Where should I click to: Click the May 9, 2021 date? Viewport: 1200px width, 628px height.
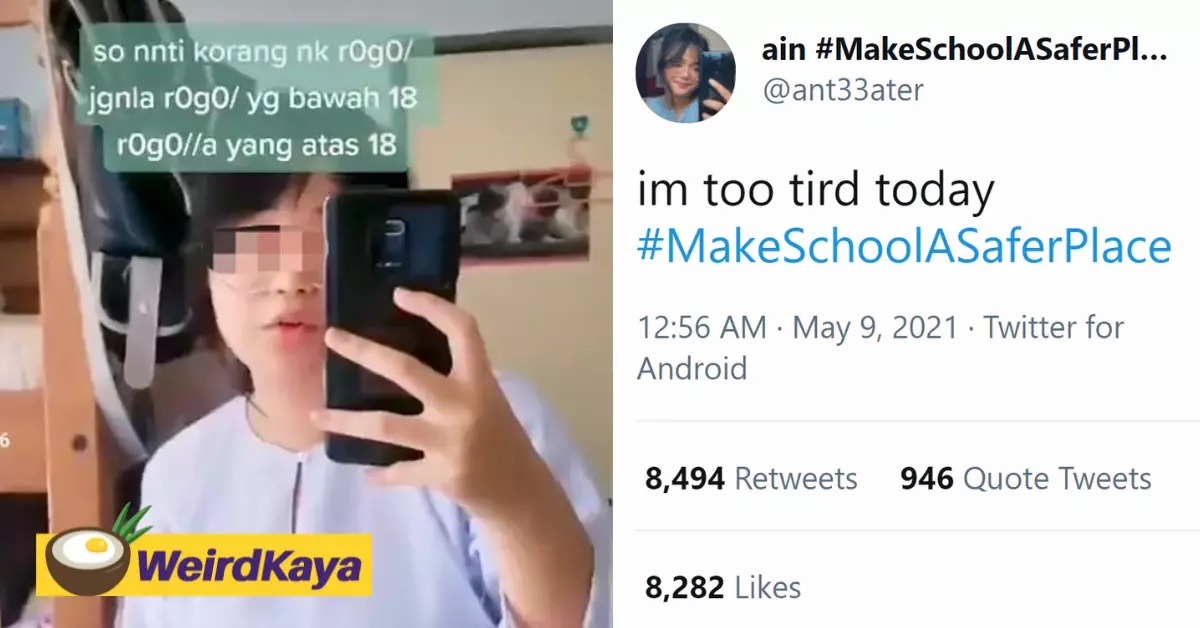(x=876, y=328)
